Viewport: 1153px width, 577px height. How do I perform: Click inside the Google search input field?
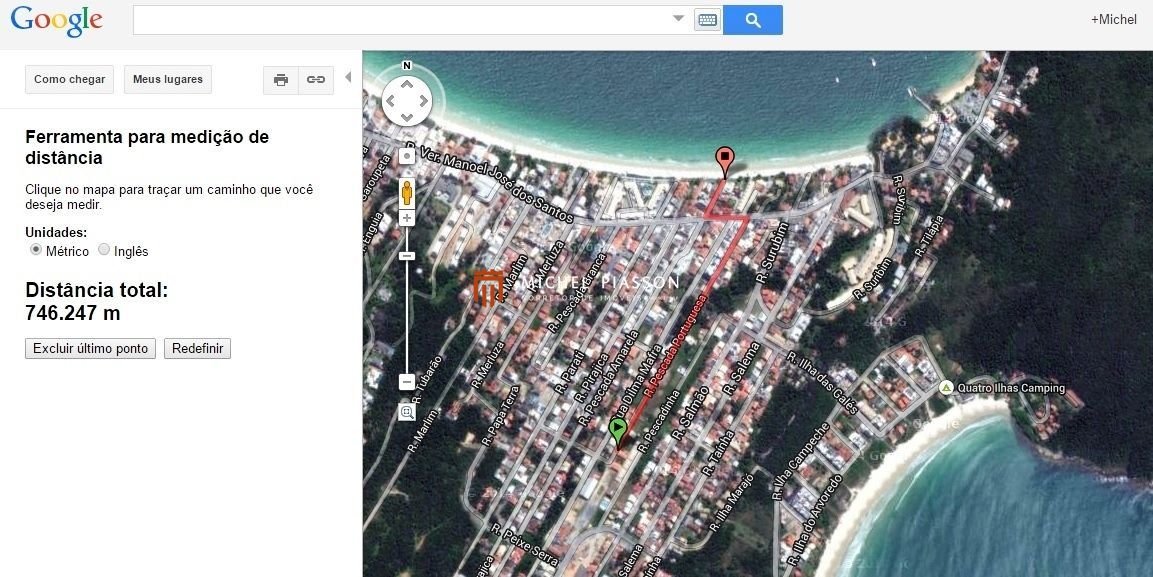(x=400, y=20)
